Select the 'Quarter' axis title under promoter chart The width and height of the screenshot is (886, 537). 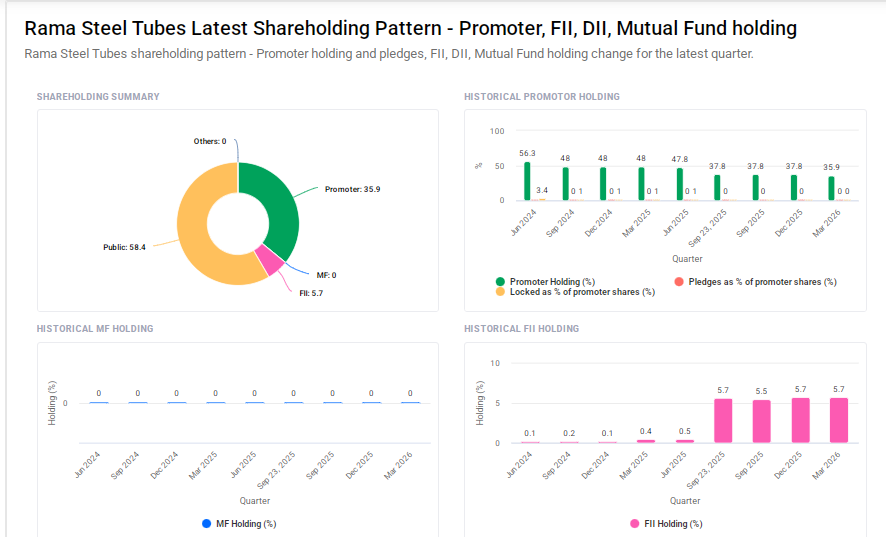(687, 258)
